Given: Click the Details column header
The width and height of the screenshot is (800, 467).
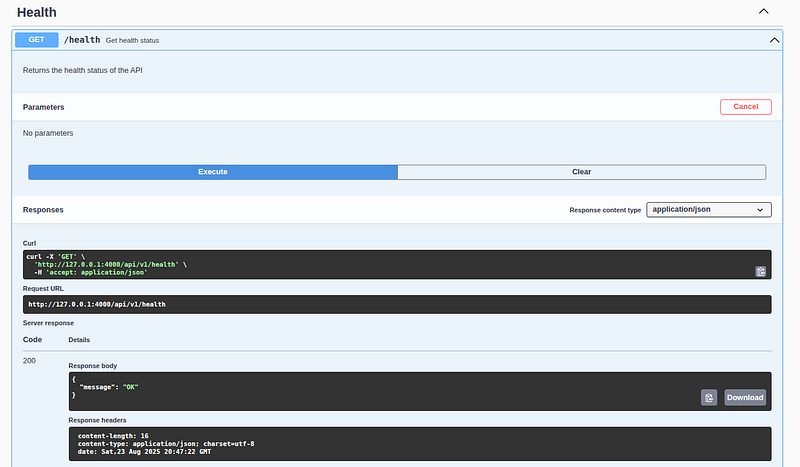Looking at the screenshot, I should [79, 340].
